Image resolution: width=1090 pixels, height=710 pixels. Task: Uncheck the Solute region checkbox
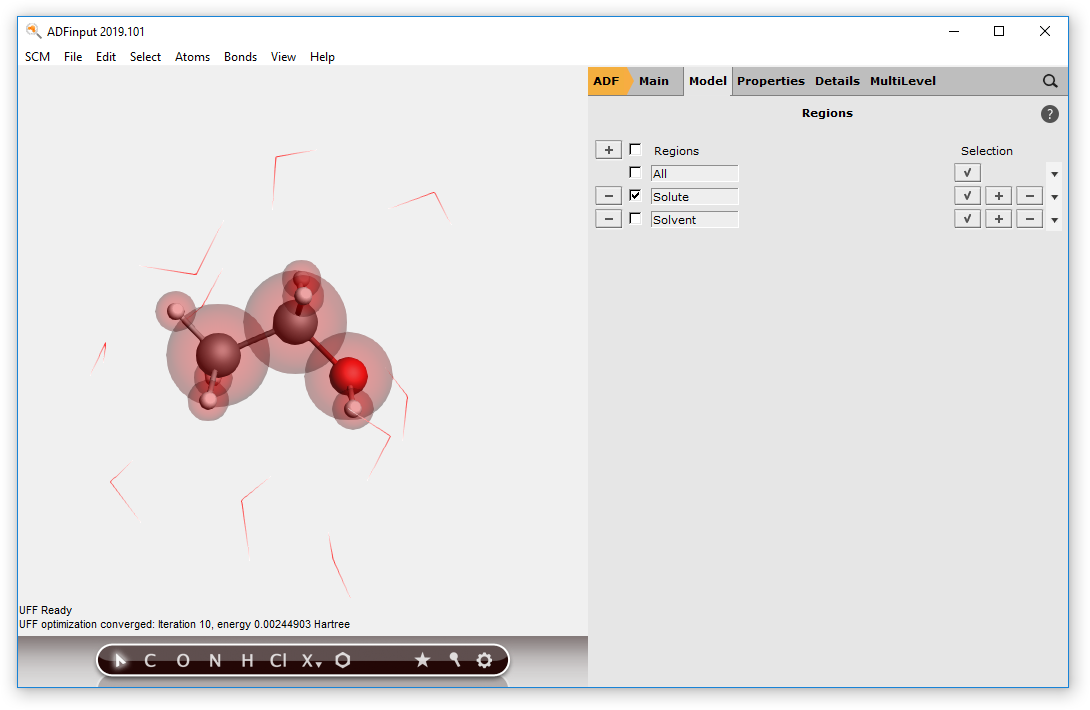(635, 196)
